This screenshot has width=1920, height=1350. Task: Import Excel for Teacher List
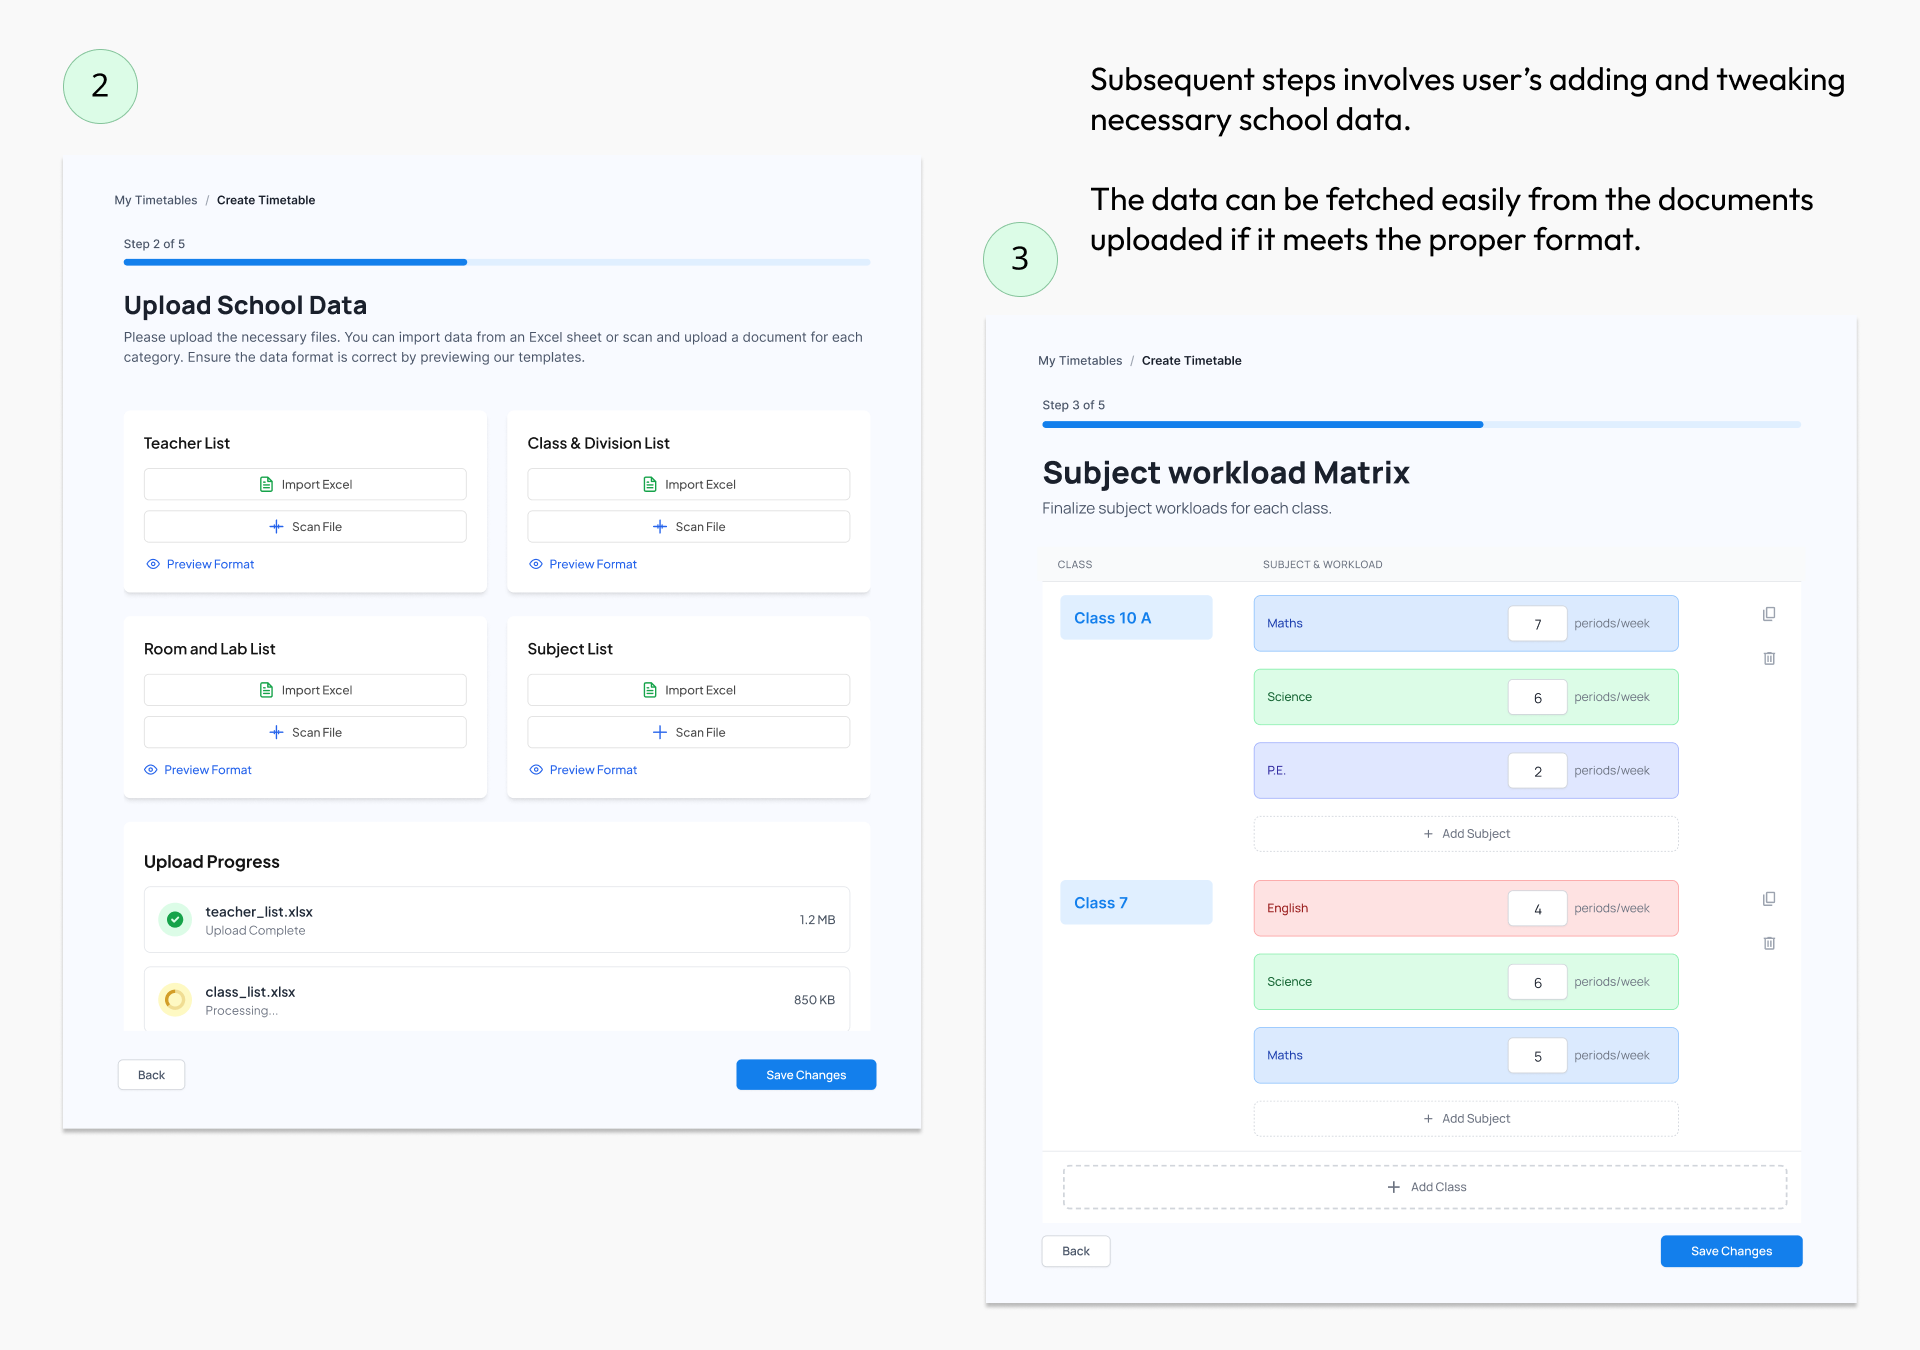pyautogui.click(x=305, y=484)
